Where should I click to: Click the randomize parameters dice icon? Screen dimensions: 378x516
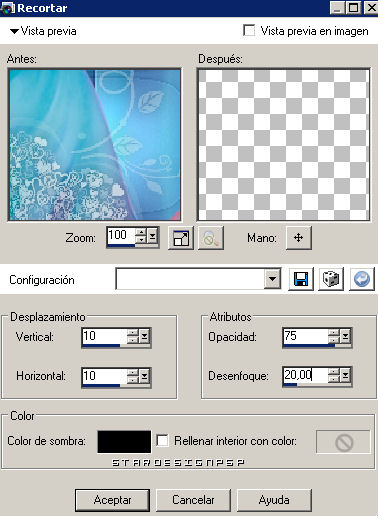coord(331,279)
